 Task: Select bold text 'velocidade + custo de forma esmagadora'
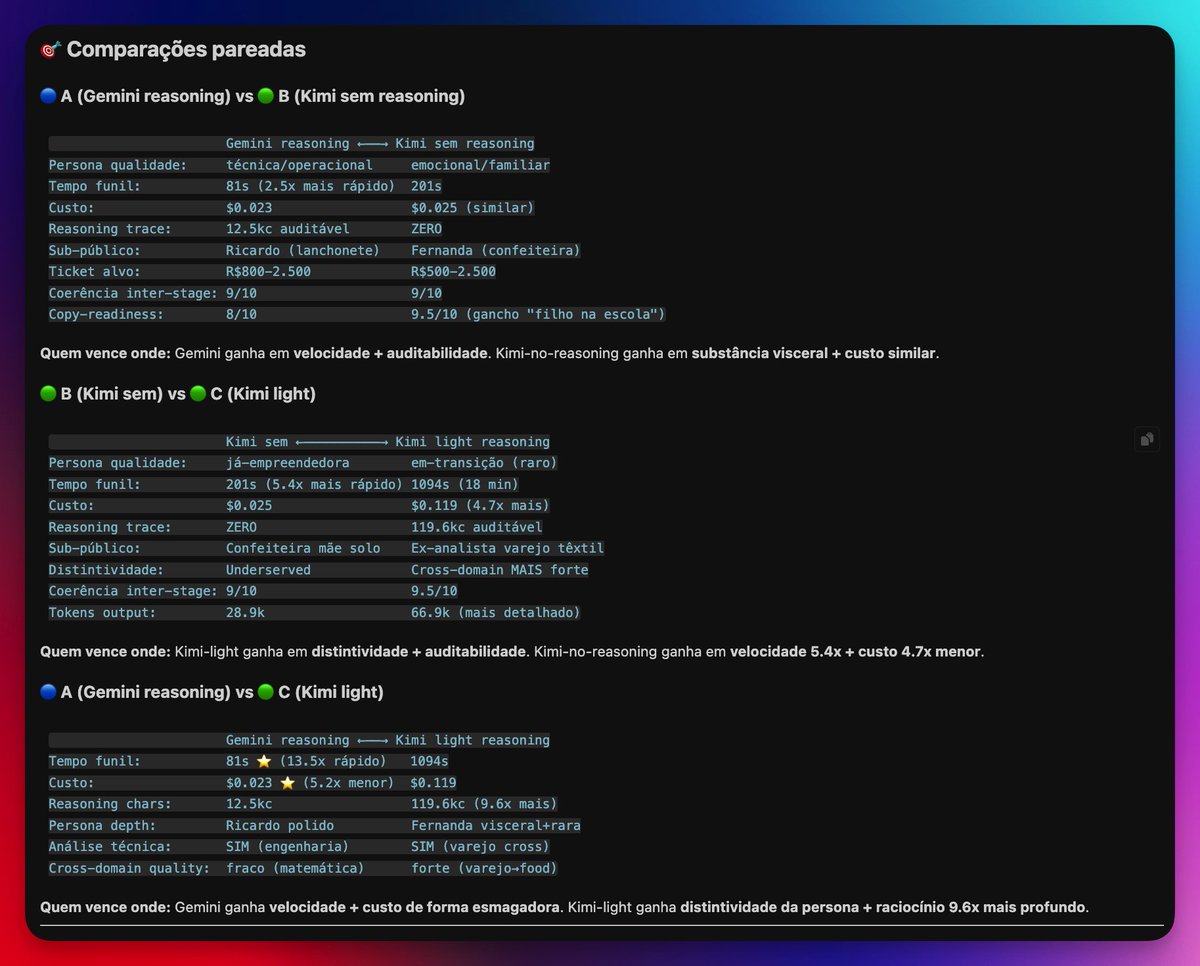click(414, 908)
